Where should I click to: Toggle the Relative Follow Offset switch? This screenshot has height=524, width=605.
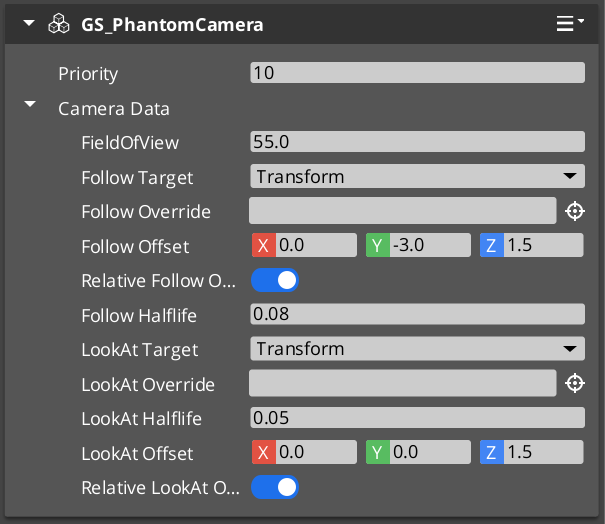275,281
